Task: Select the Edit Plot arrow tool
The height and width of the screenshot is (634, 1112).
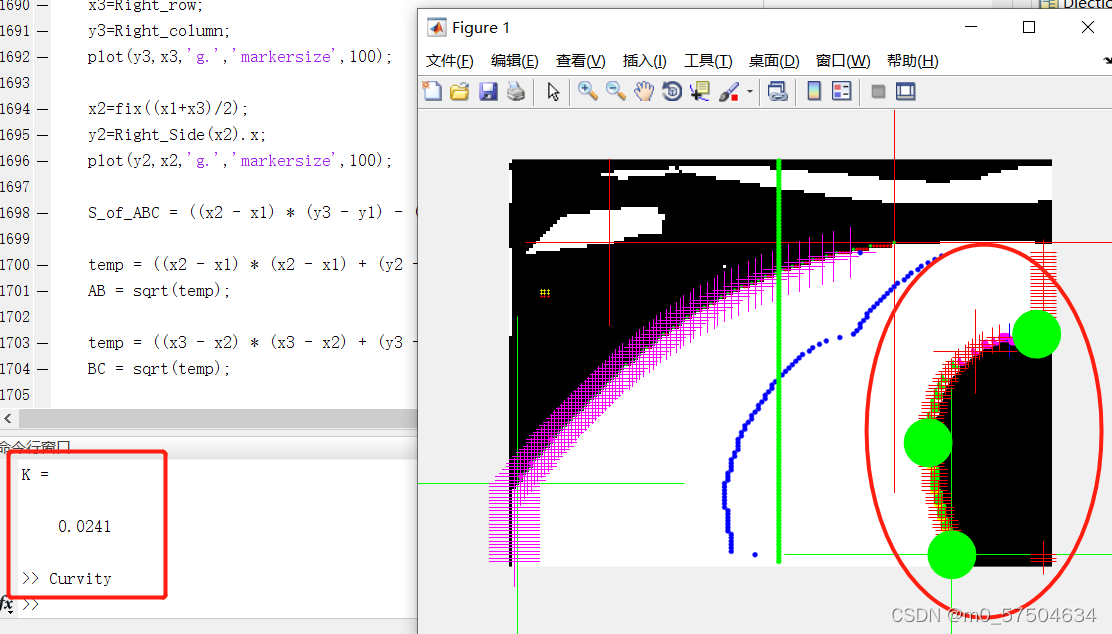Action: click(x=553, y=91)
